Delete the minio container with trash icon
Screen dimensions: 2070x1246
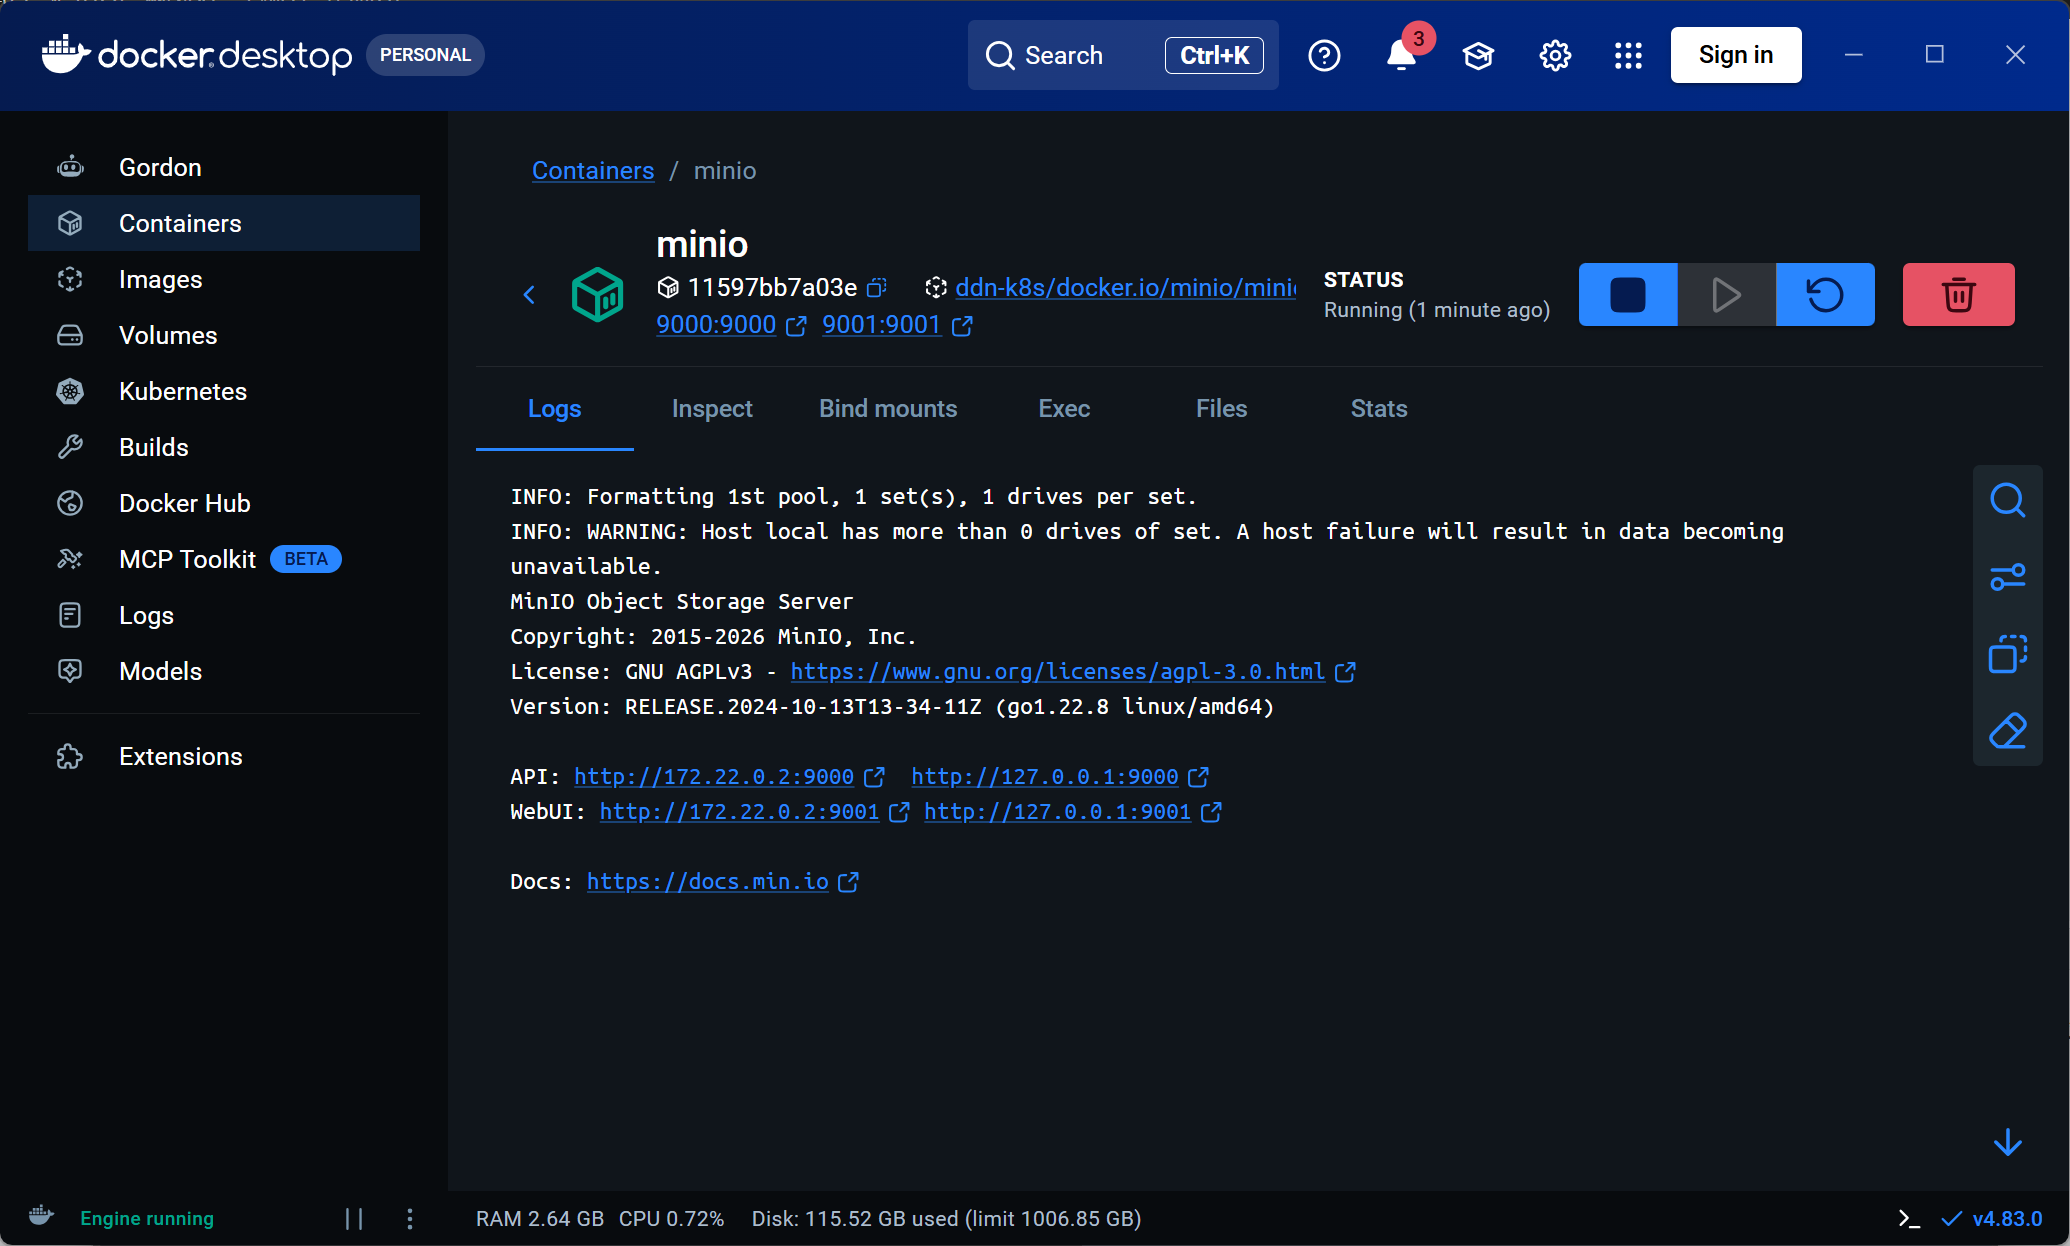1958,295
